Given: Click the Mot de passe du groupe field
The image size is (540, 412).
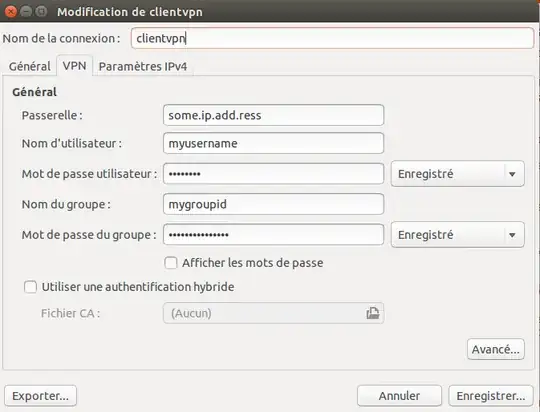Looking at the screenshot, I should pos(273,235).
